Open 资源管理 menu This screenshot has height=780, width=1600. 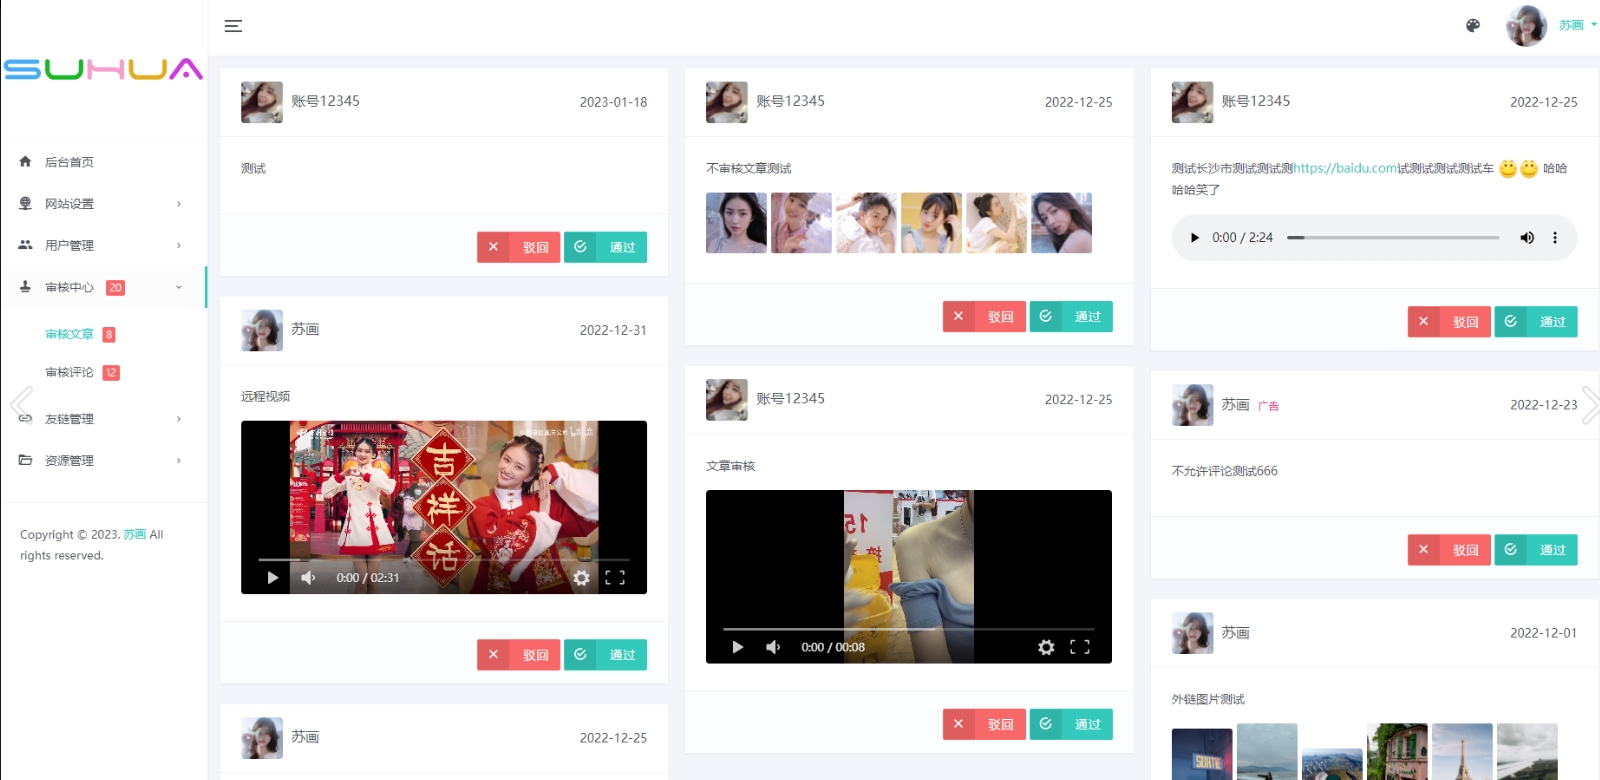pos(104,460)
